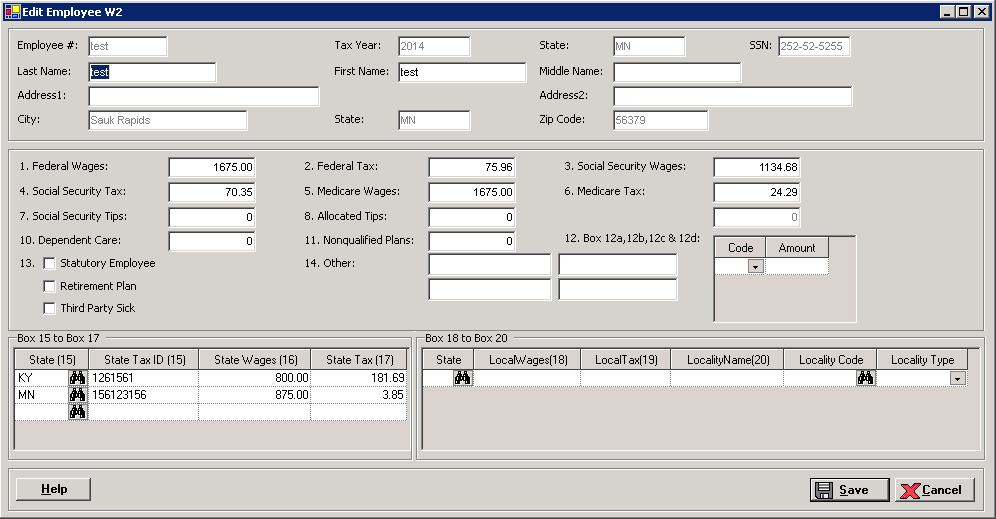Click the Dependent Care field
996x519 pixels.
(x=212, y=241)
